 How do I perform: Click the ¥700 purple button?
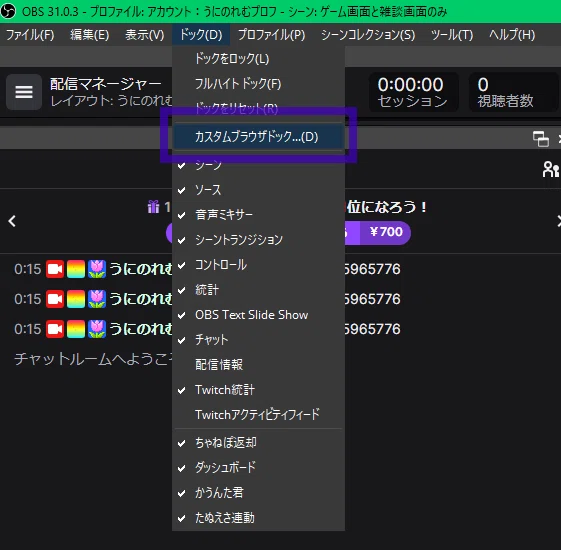point(385,232)
